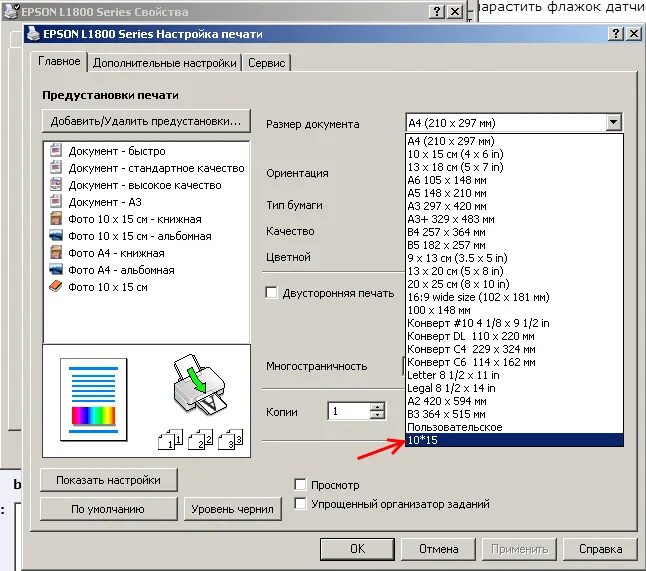
Task: Toggle Упрощенный организатор заданий checkbox
Action: [x=300, y=503]
